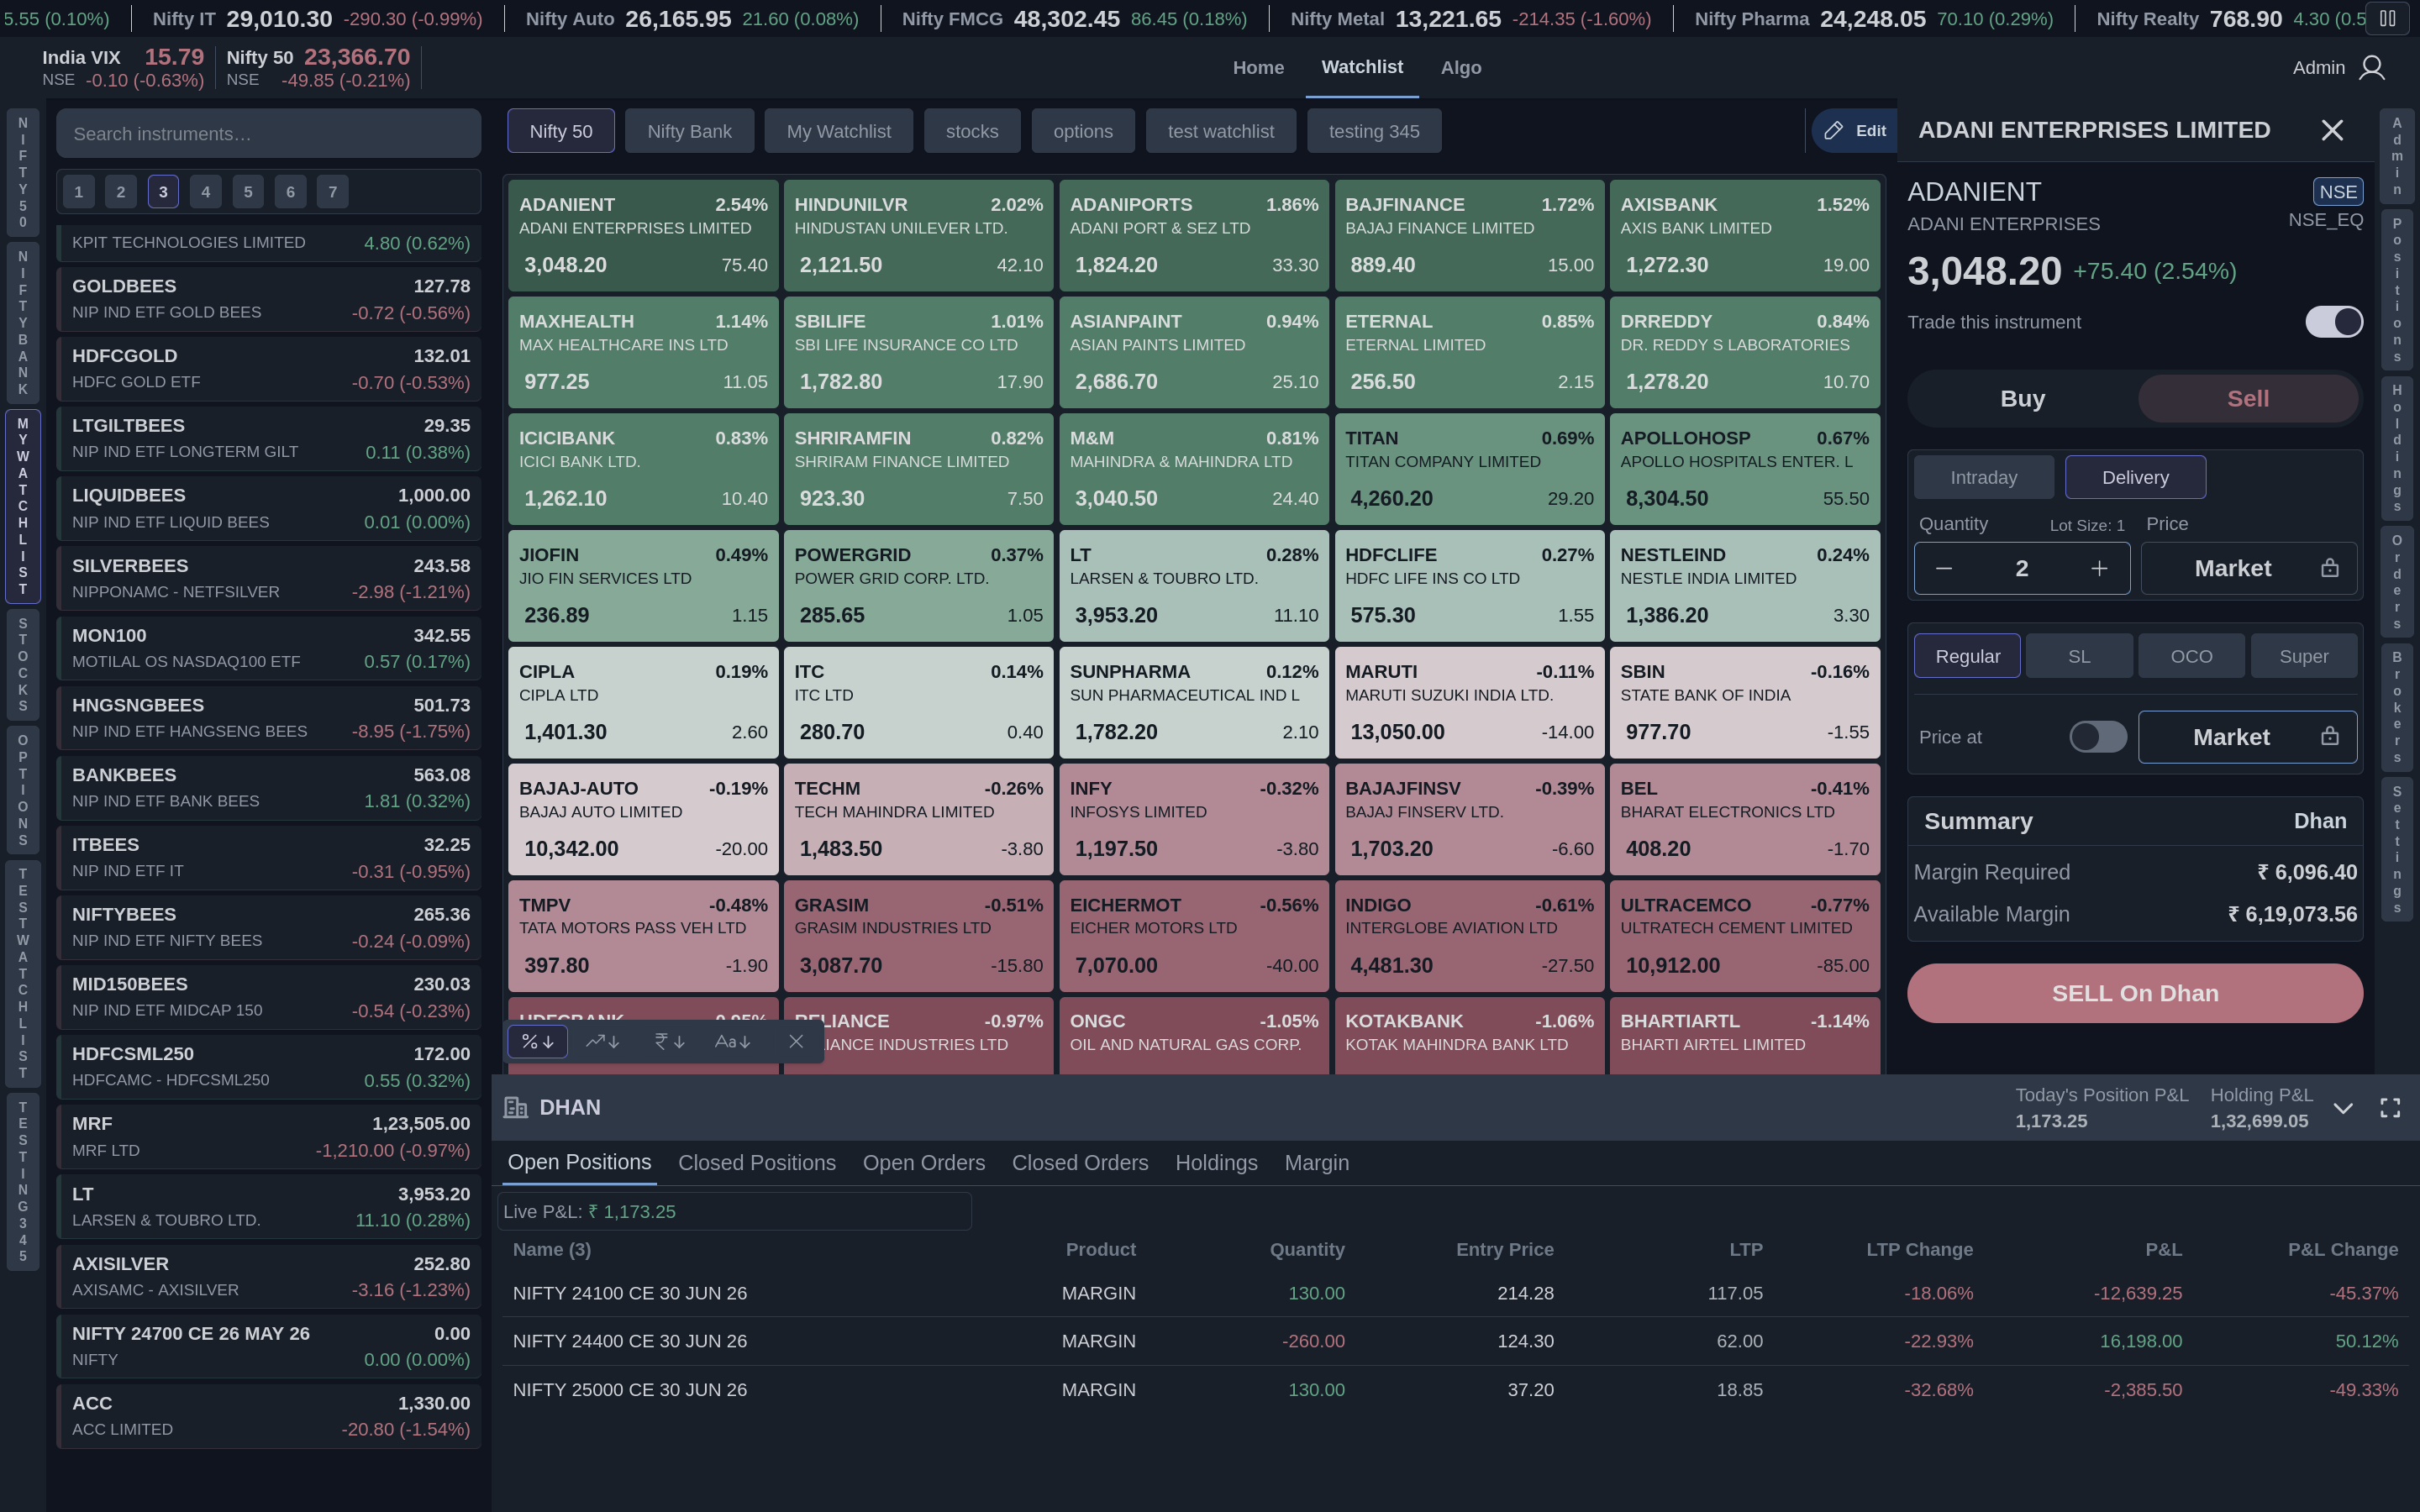Select MRF watchlist row

(x=269, y=1136)
